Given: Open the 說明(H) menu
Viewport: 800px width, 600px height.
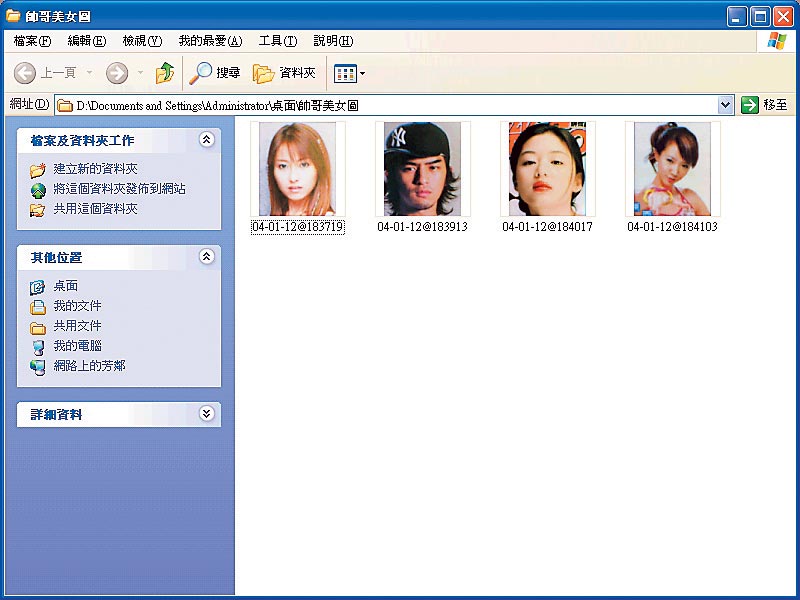Looking at the screenshot, I should 333,41.
